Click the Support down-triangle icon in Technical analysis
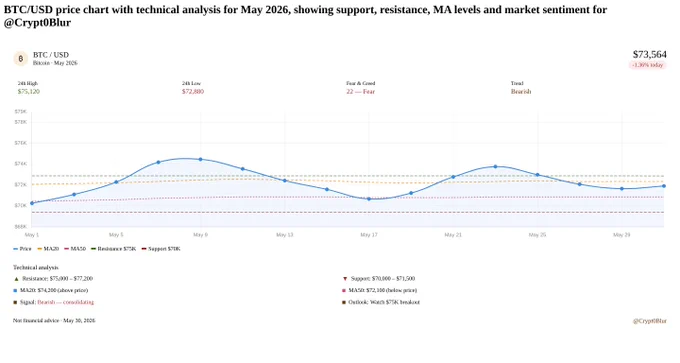The height and width of the screenshot is (363, 680). click(345, 279)
